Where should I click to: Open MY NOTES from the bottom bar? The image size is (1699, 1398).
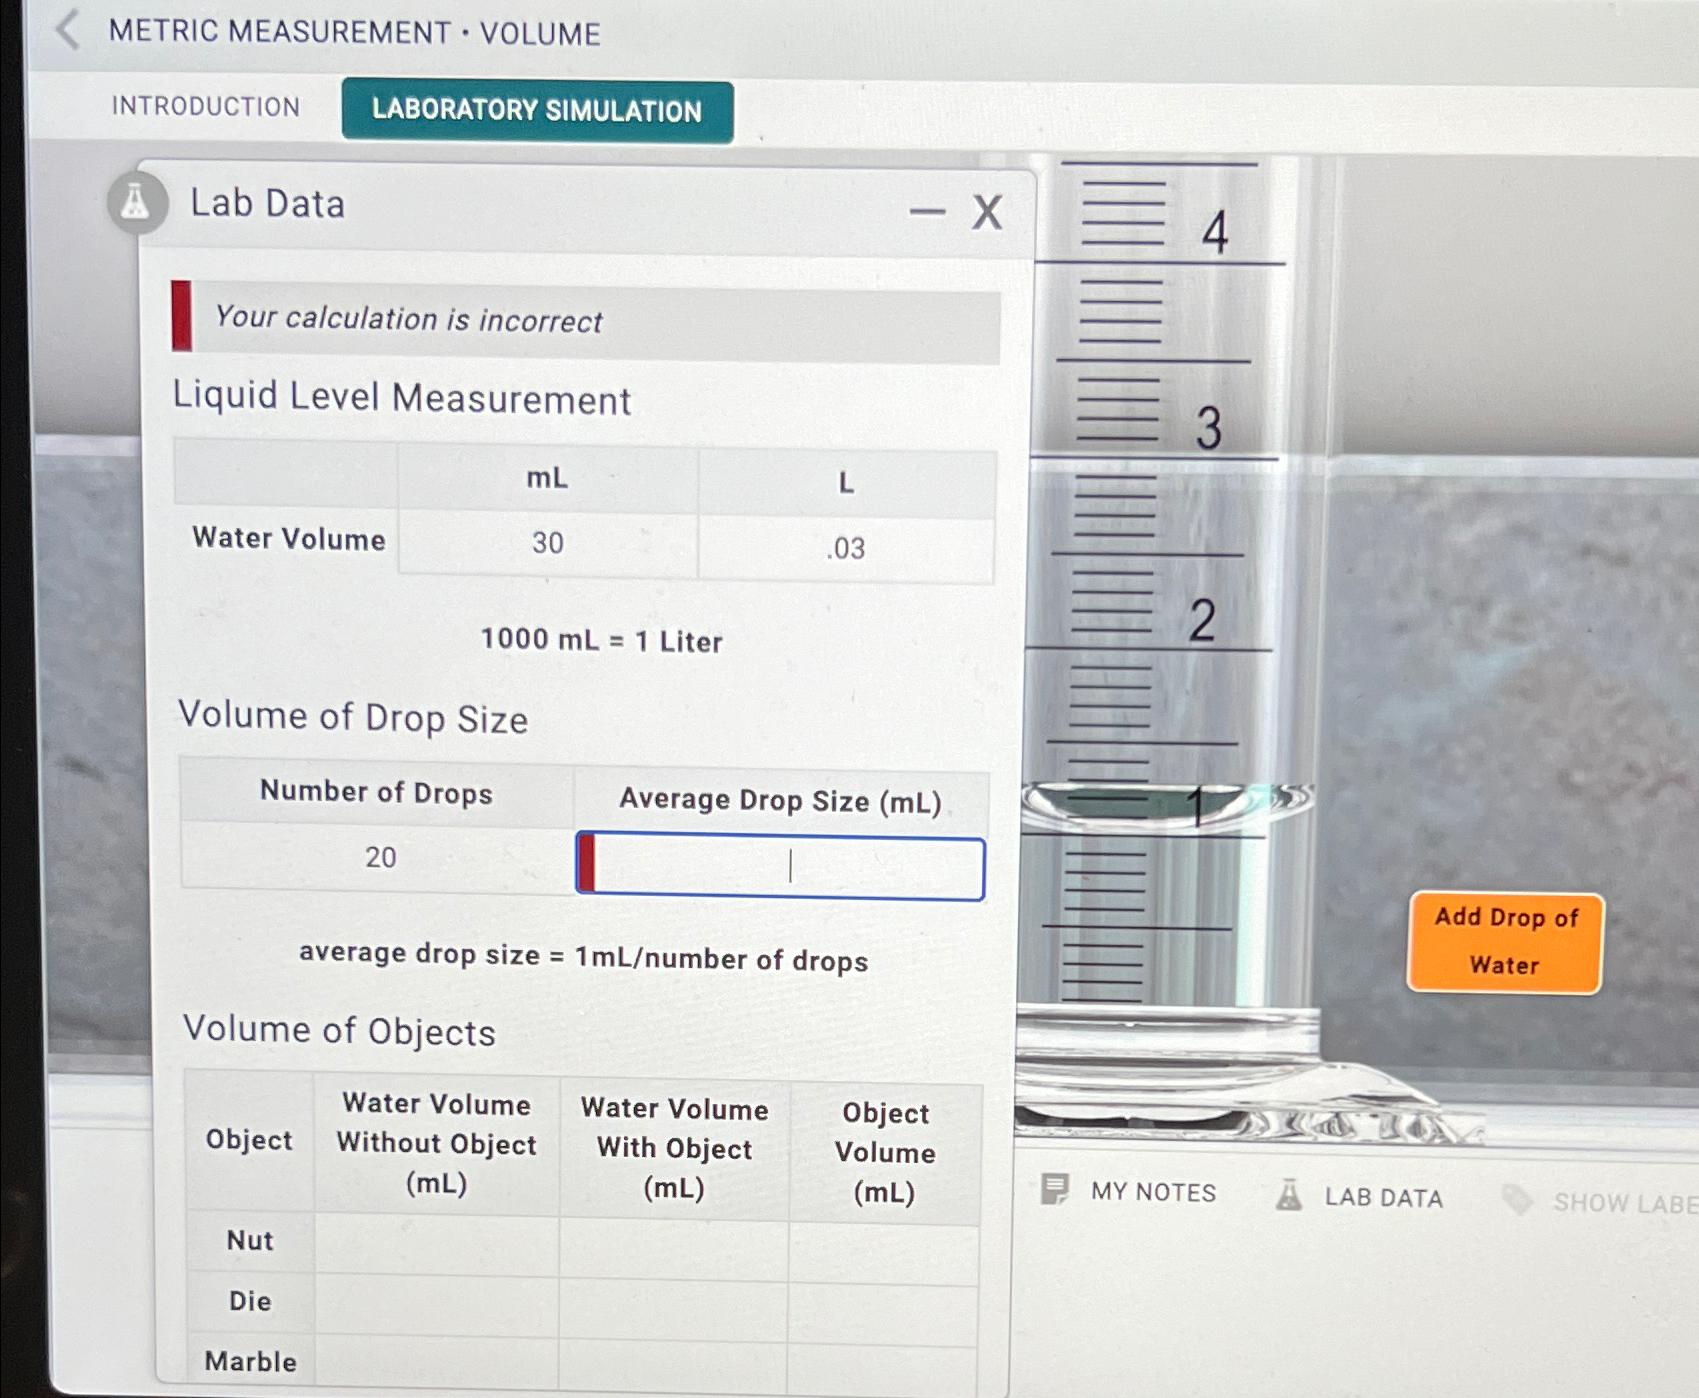[x=1152, y=1191]
